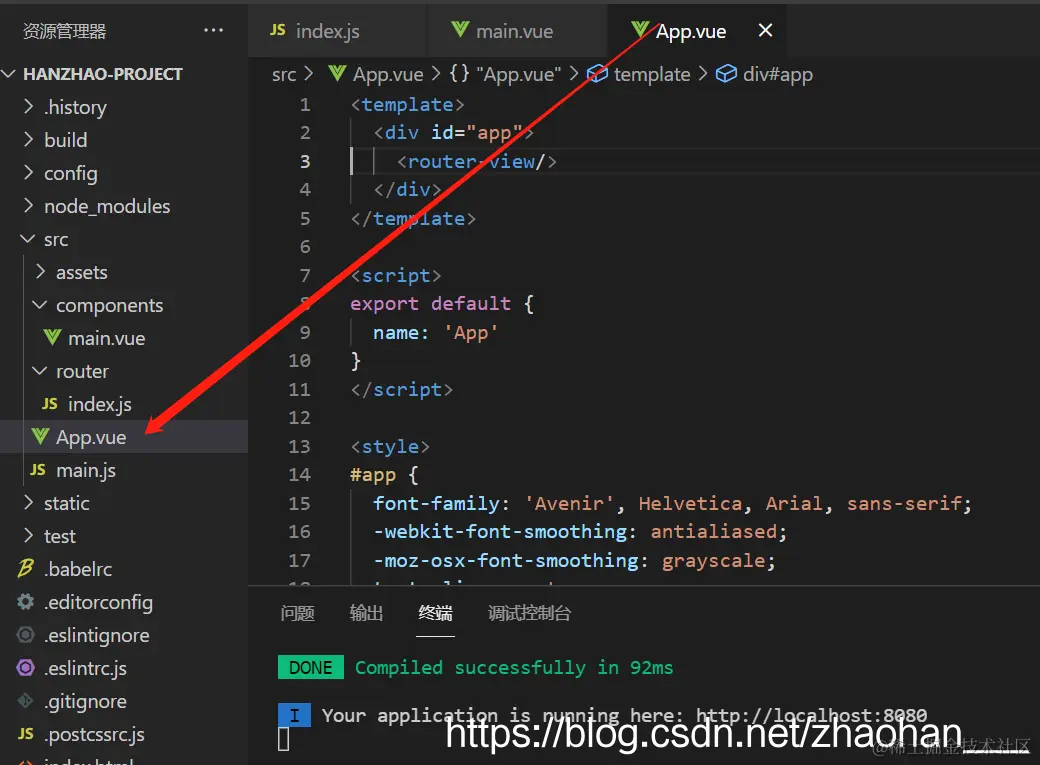Click the git icon beside .gitignore
Screen dimensions: 1040x765
[x=25, y=701]
